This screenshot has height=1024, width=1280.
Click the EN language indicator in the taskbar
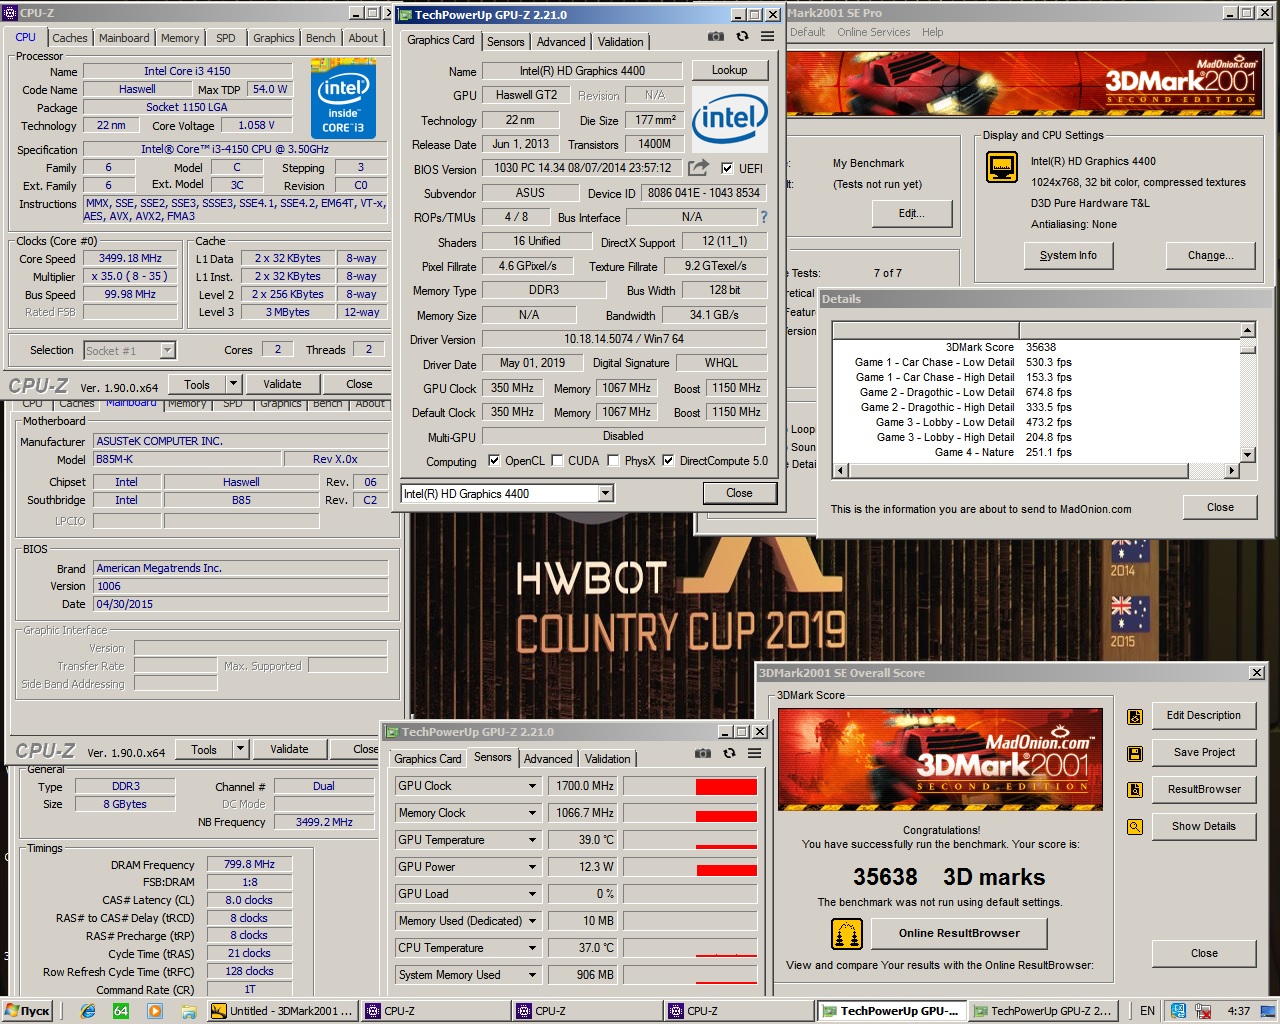point(1147,1011)
